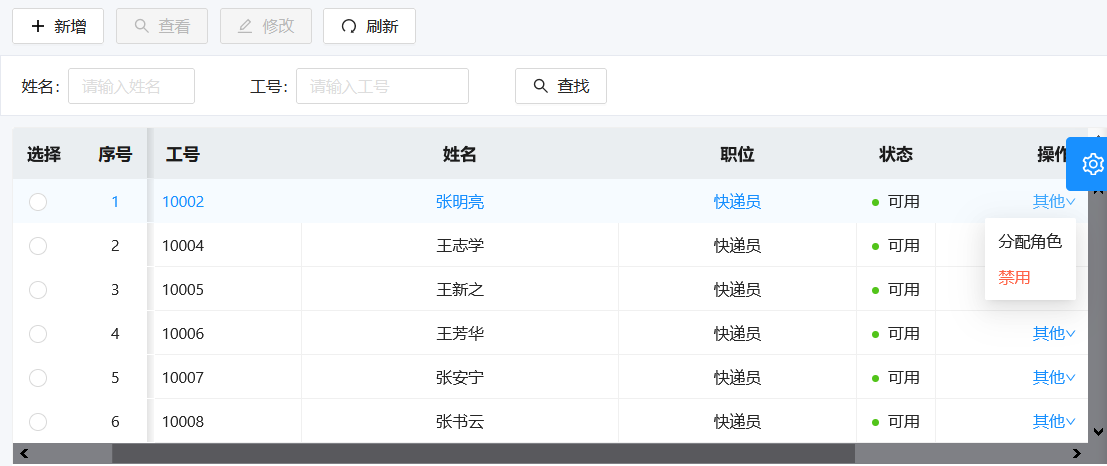Click the plus icon on 新增 button

[x=38, y=26]
